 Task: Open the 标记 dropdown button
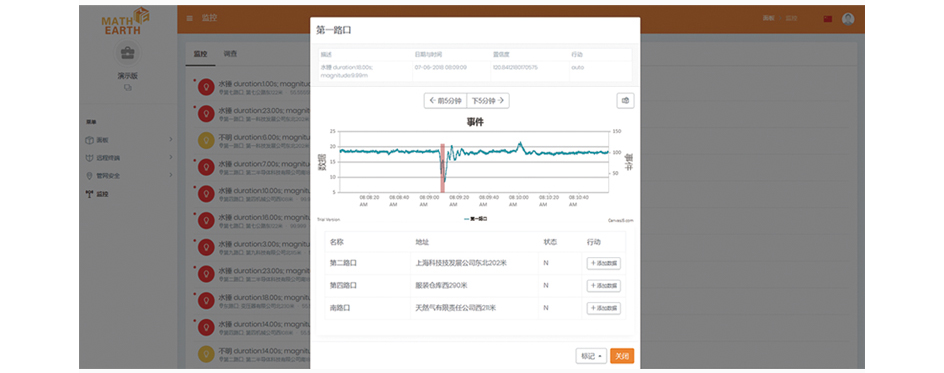[591, 356]
